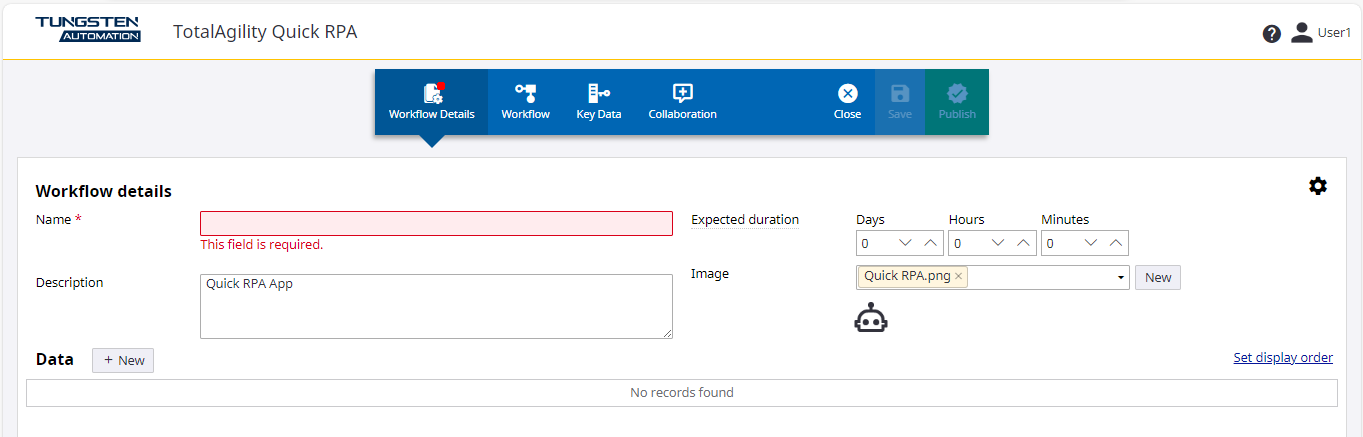Open settings gear in Workflow details
1363x437 pixels.
[1317, 186]
